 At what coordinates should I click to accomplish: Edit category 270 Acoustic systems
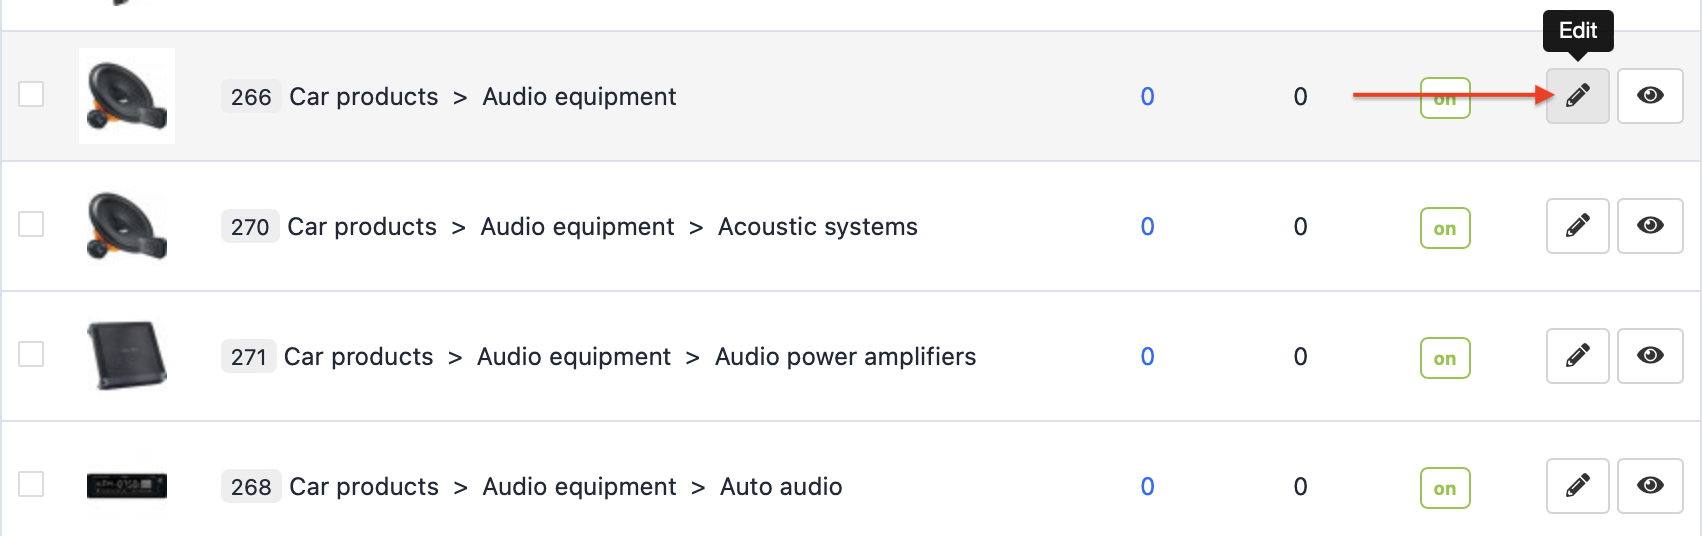coord(1577,226)
